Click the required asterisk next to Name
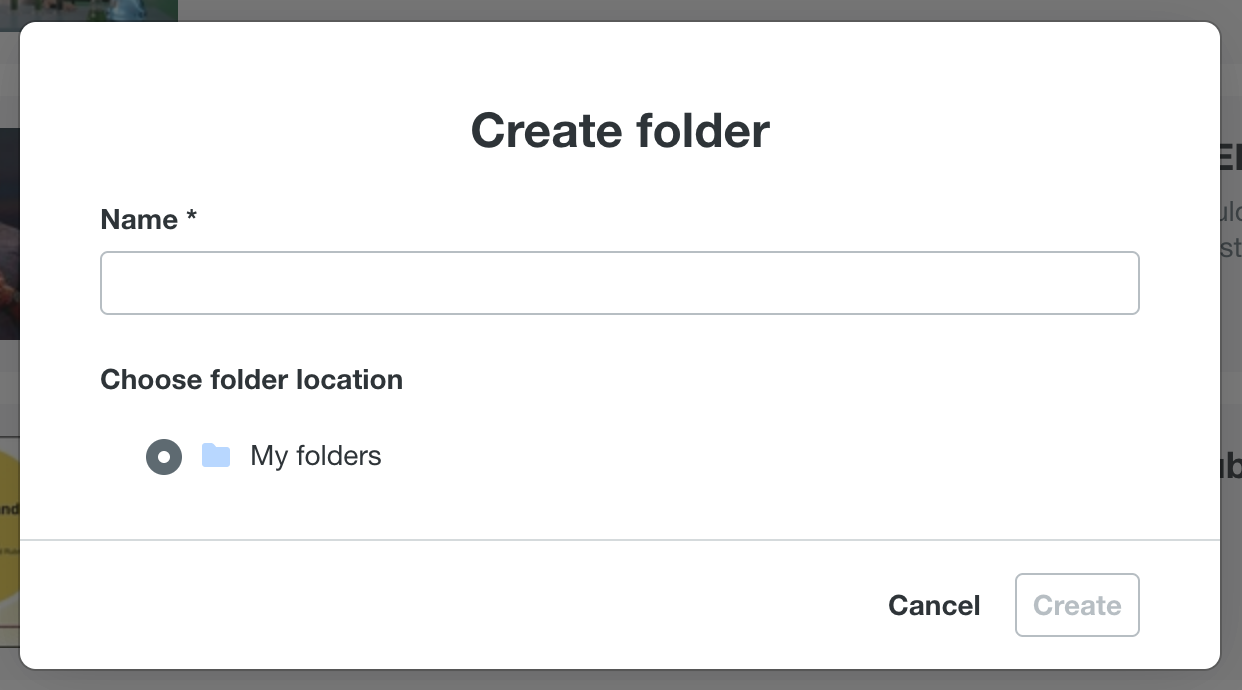The image size is (1242, 690). point(191,218)
